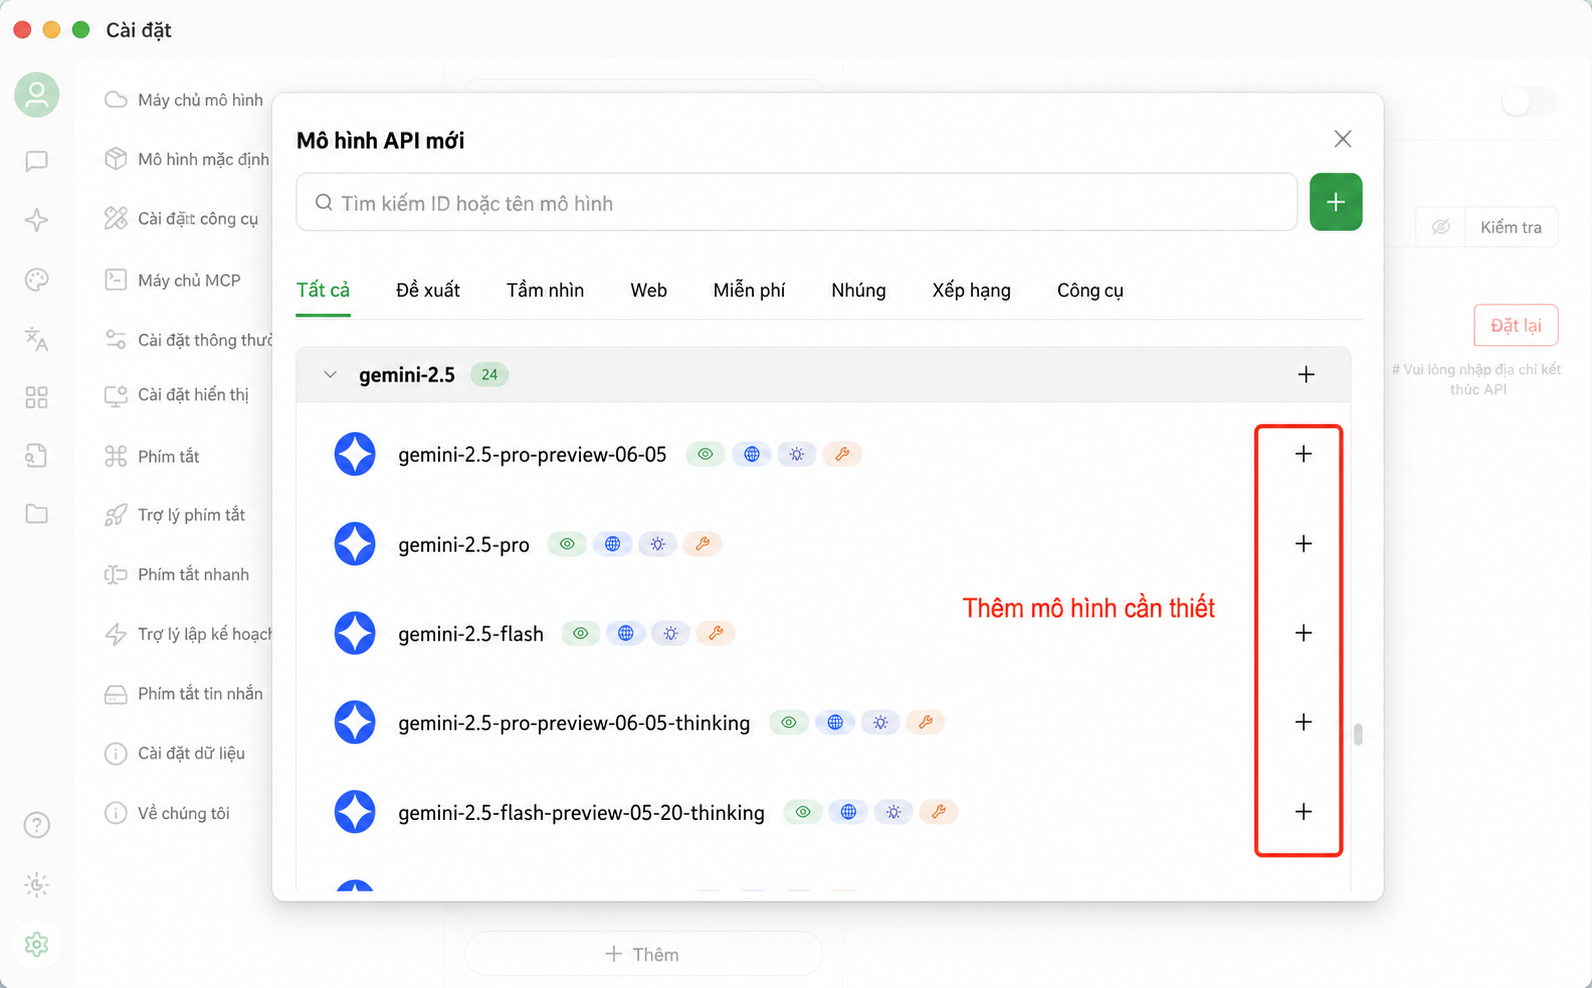Image resolution: width=1592 pixels, height=988 pixels.
Task: Open the paintings palette sidebar icon
Action: 37,280
